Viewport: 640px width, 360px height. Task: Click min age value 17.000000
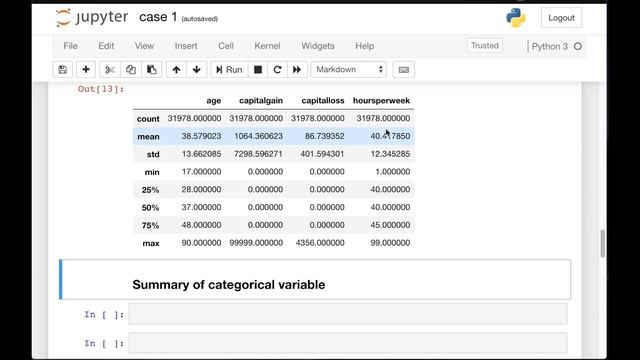(x=201, y=172)
